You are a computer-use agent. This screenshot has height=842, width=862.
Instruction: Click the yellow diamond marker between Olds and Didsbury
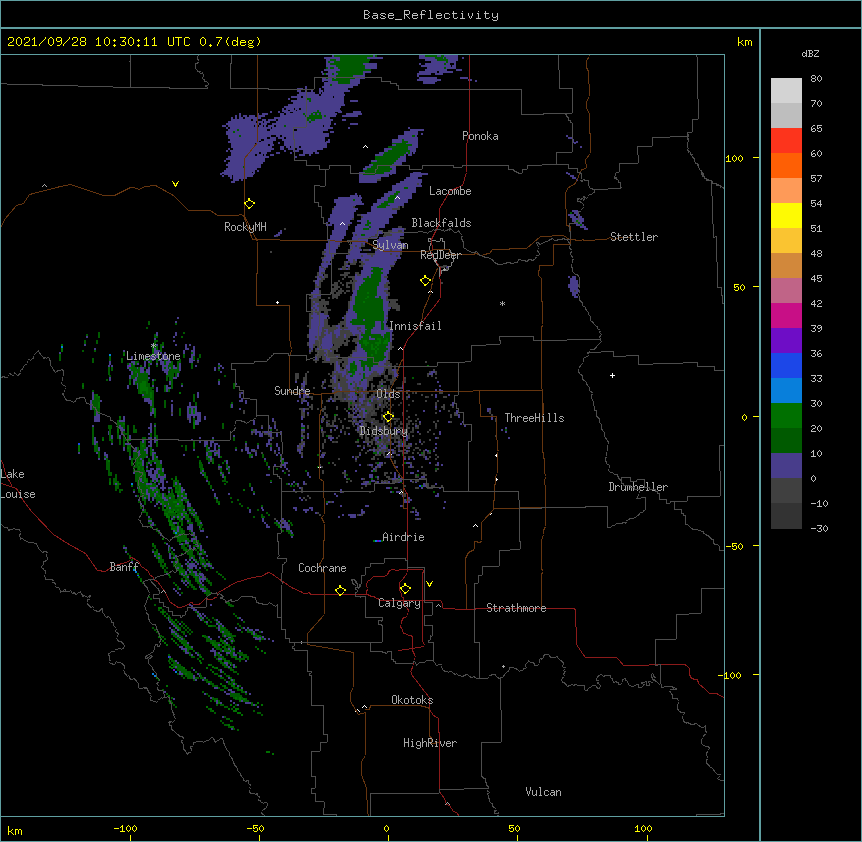point(388,417)
